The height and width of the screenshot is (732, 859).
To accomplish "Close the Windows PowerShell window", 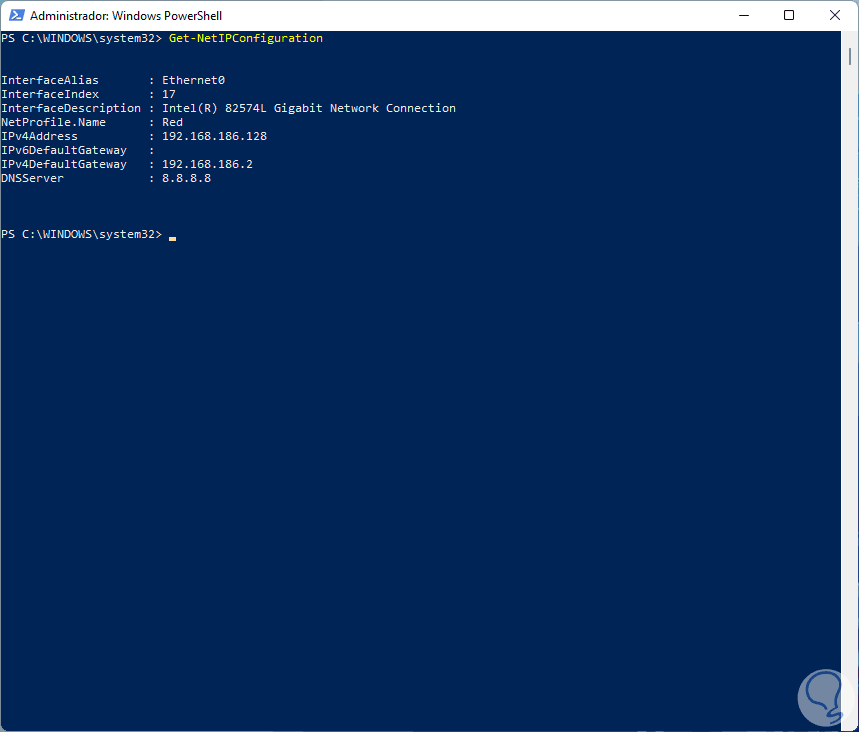I will 834,16.
